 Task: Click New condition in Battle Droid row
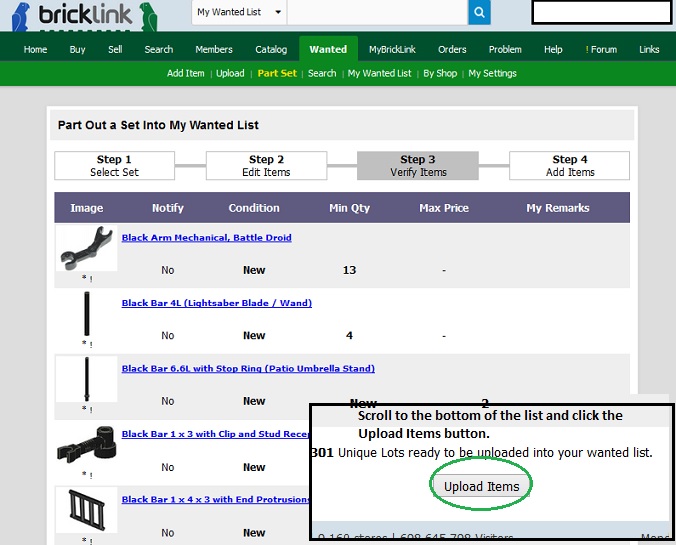click(254, 270)
